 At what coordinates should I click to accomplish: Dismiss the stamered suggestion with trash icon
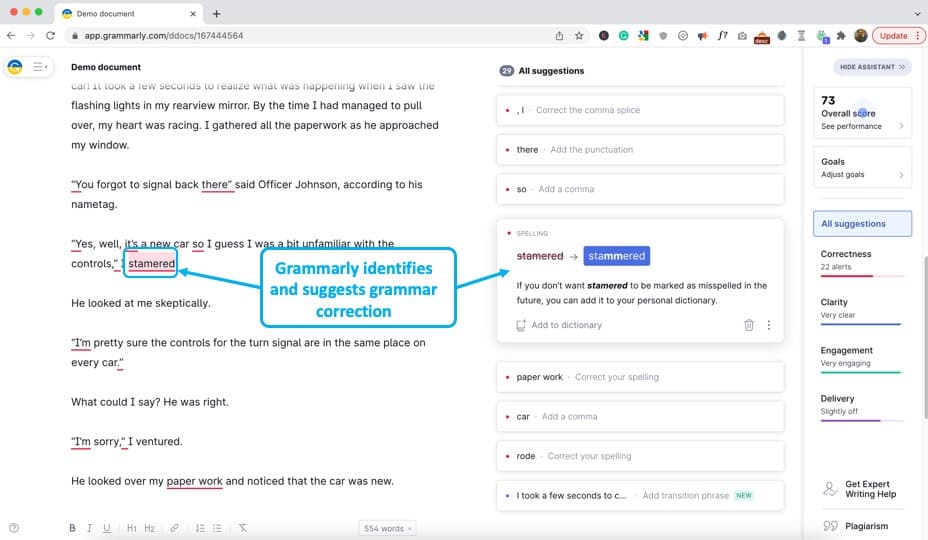pos(749,325)
